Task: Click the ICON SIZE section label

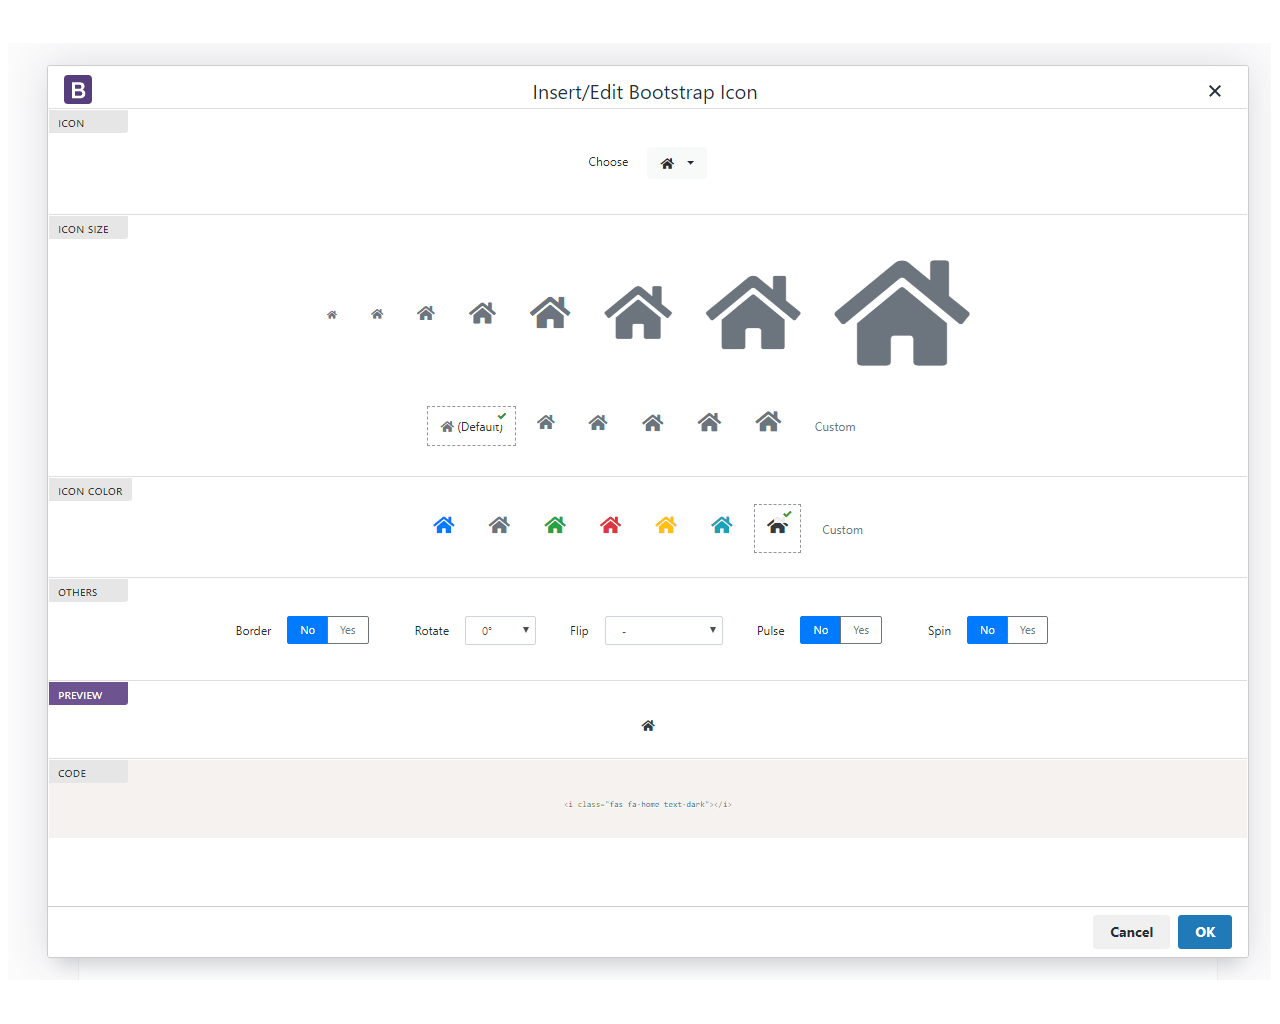Action: [x=88, y=228]
